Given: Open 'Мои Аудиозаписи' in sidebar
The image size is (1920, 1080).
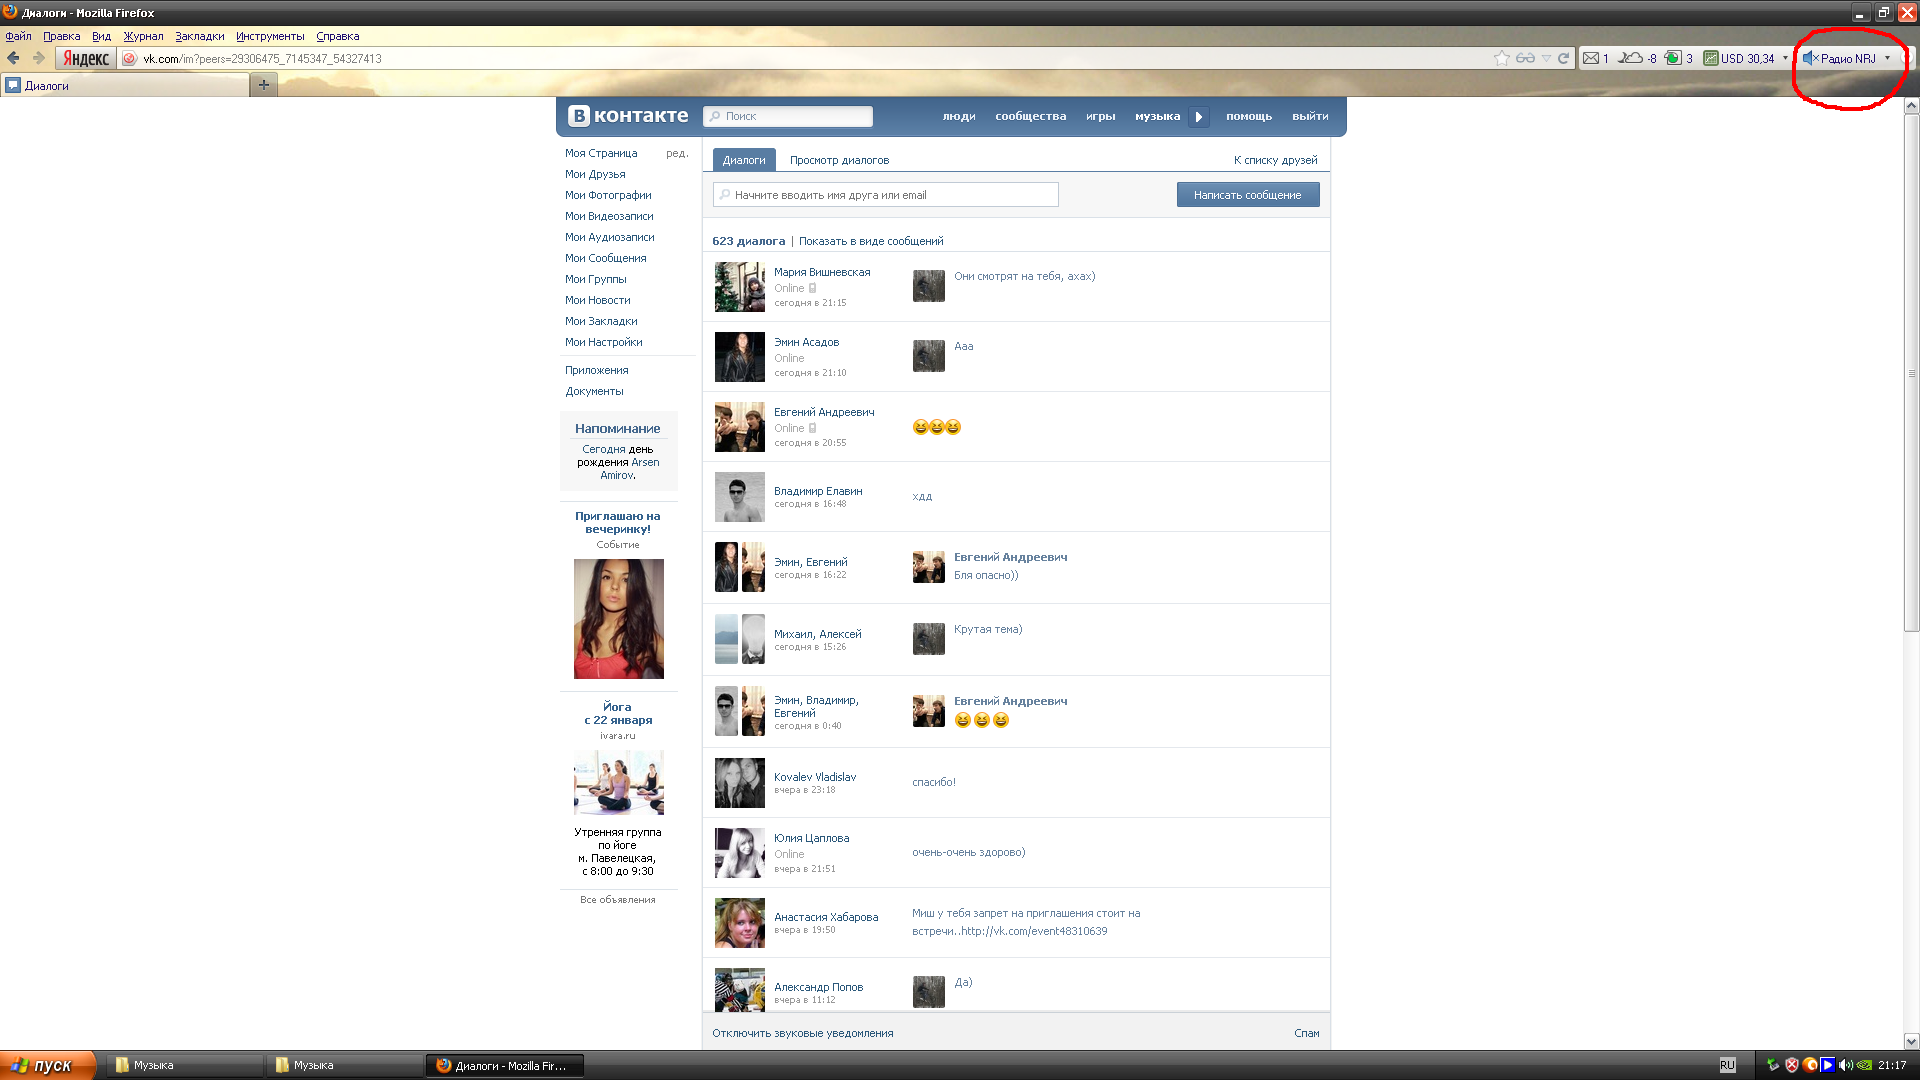Looking at the screenshot, I should pos(609,237).
